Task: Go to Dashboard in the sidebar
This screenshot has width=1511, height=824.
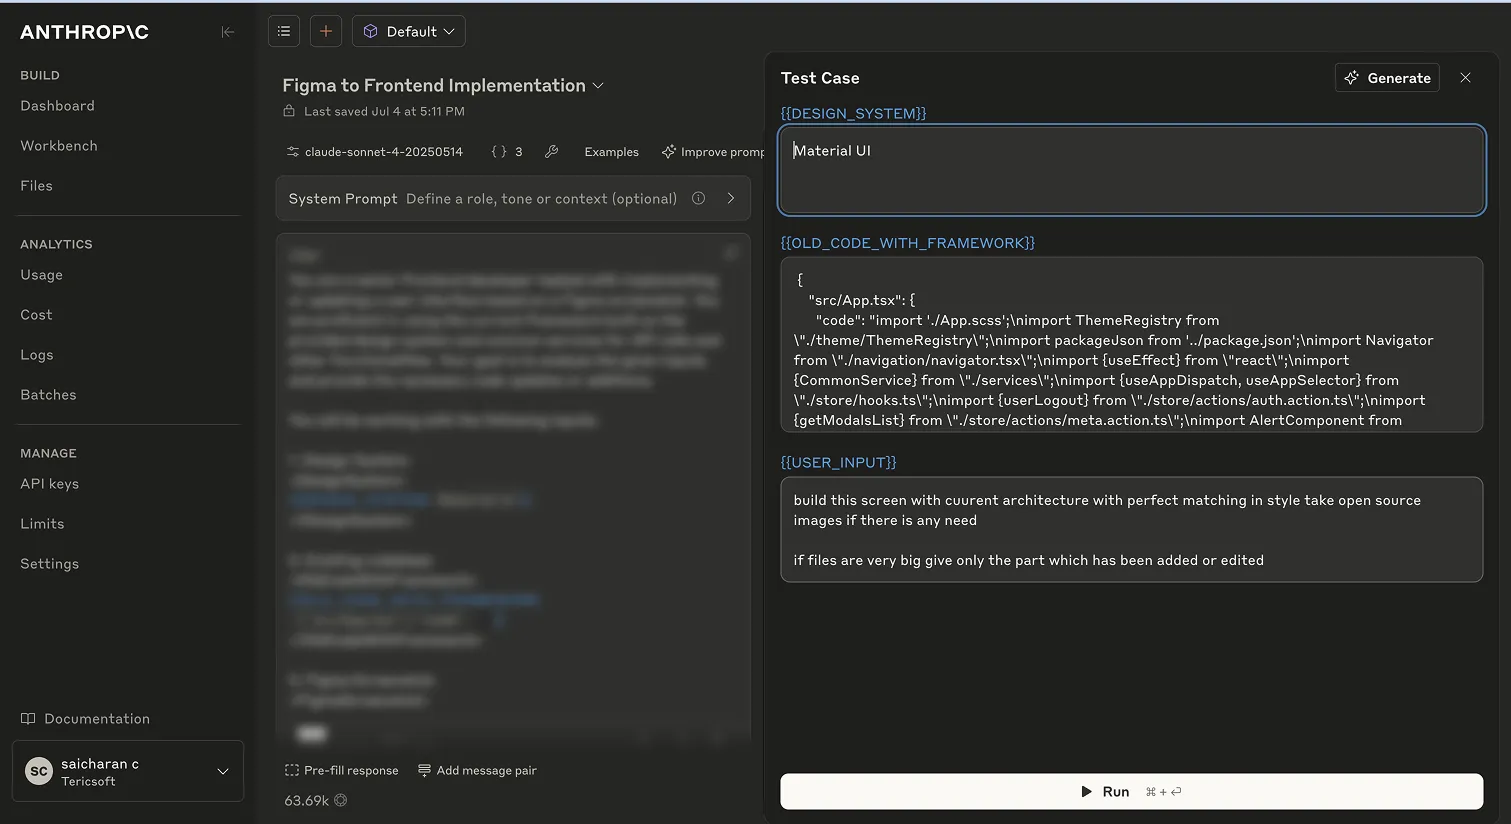Action: [x=57, y=106]
